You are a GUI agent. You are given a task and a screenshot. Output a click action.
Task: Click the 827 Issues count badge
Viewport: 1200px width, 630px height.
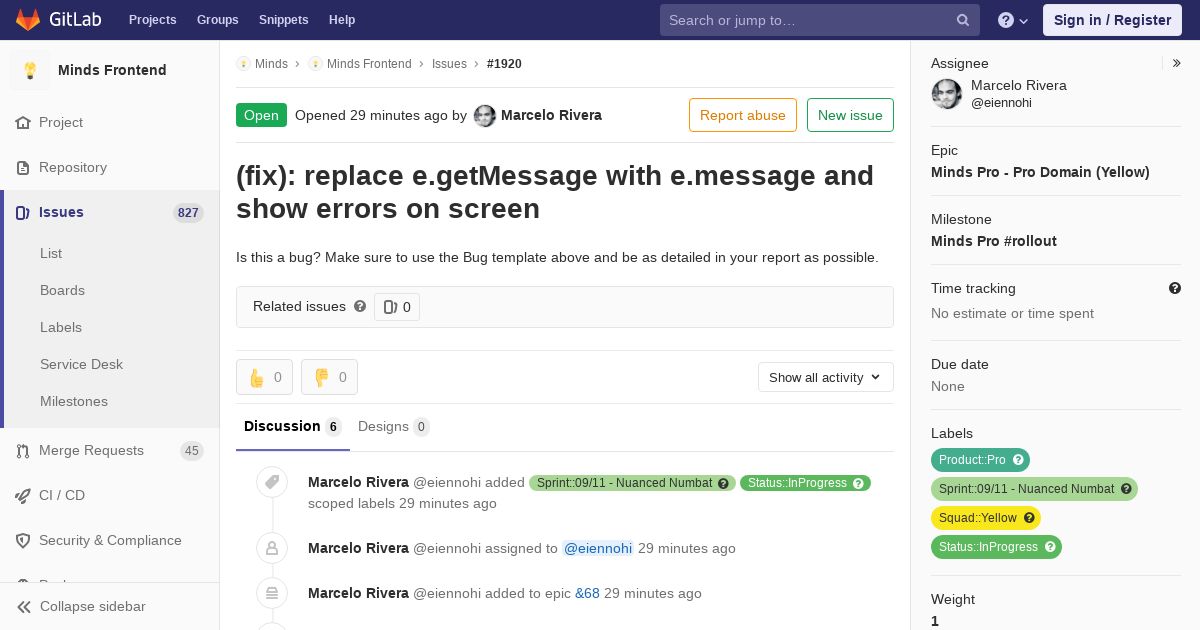point(188,213)
